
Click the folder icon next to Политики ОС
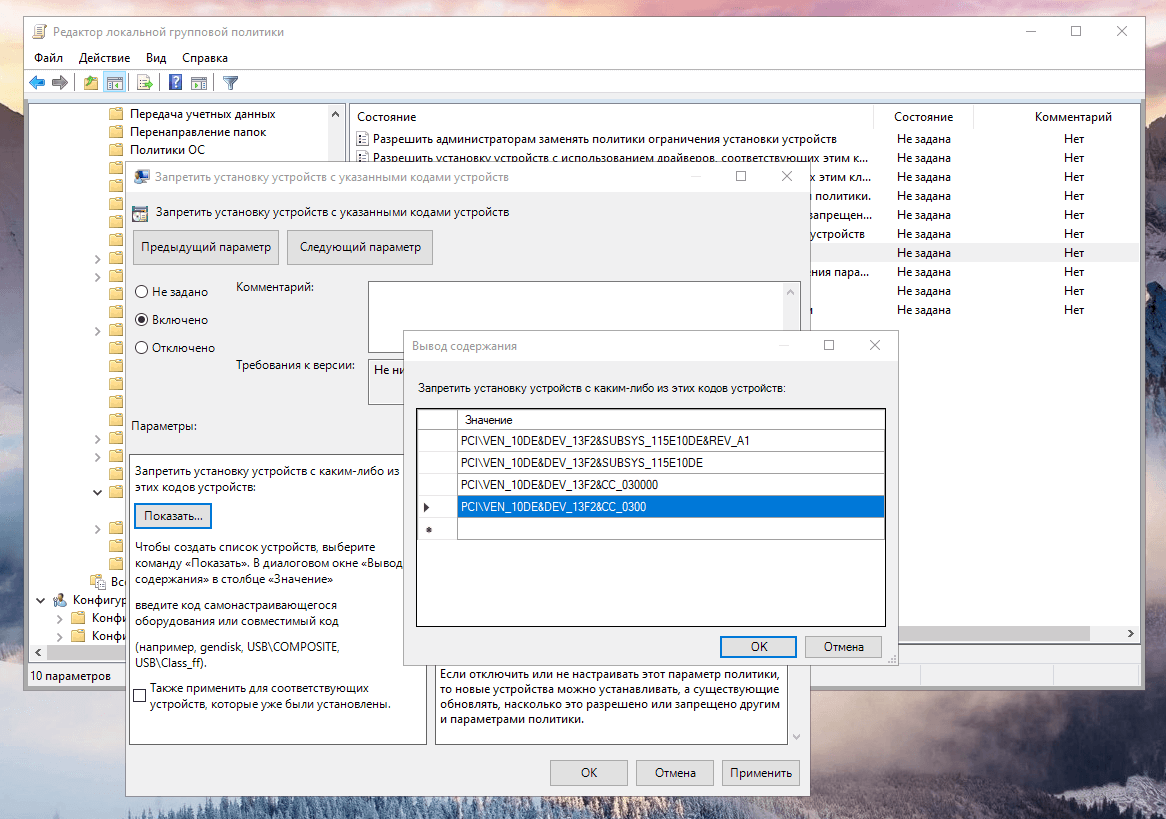click(x=115, y=150)
